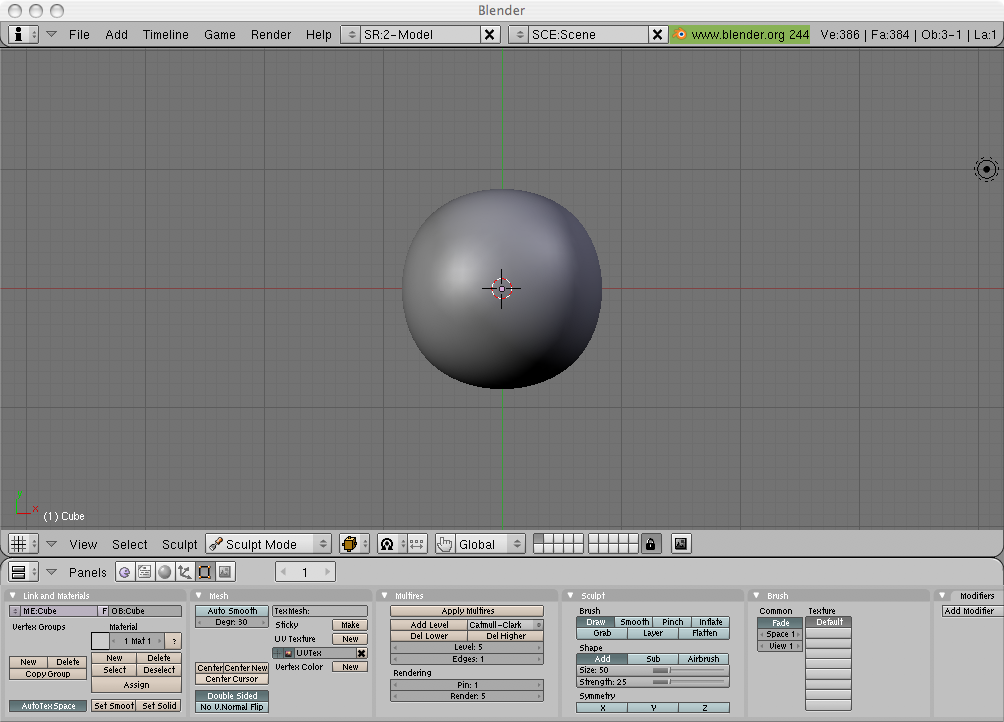Open the Scene context icon in Panels
Image resolution: width=1004 pixels, height=722 pixels.
[225, 572]
